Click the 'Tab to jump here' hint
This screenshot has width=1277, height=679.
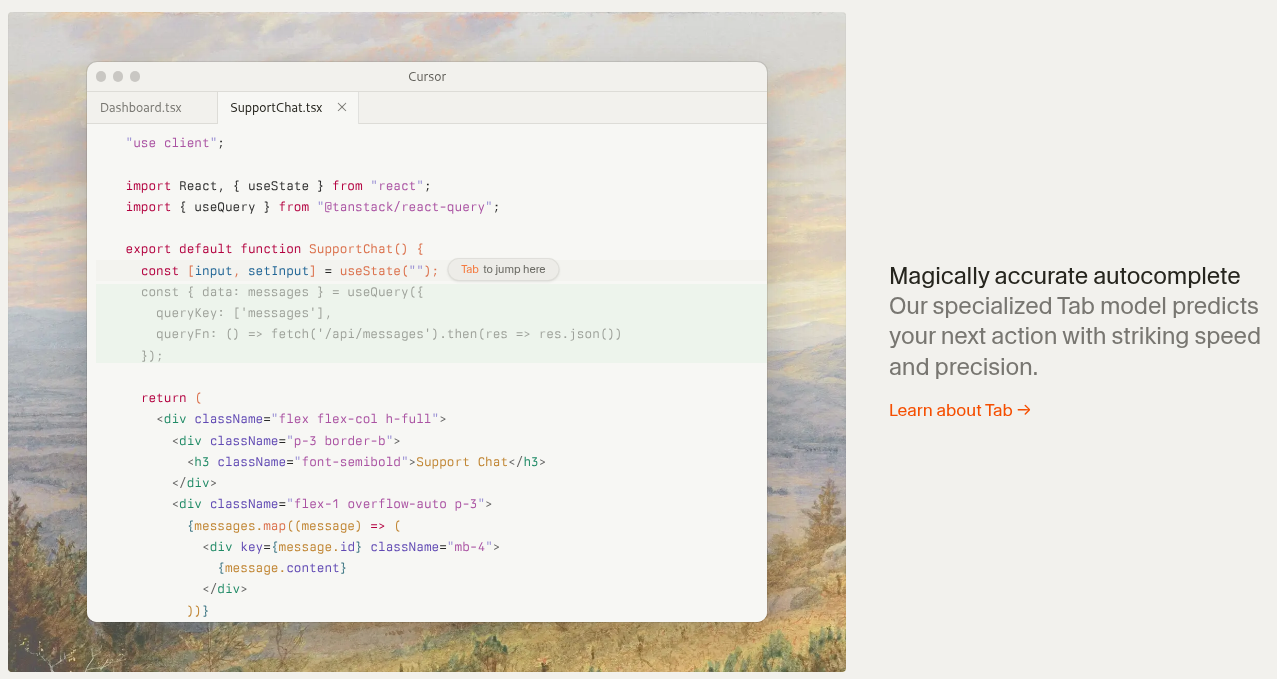point(503,270)
